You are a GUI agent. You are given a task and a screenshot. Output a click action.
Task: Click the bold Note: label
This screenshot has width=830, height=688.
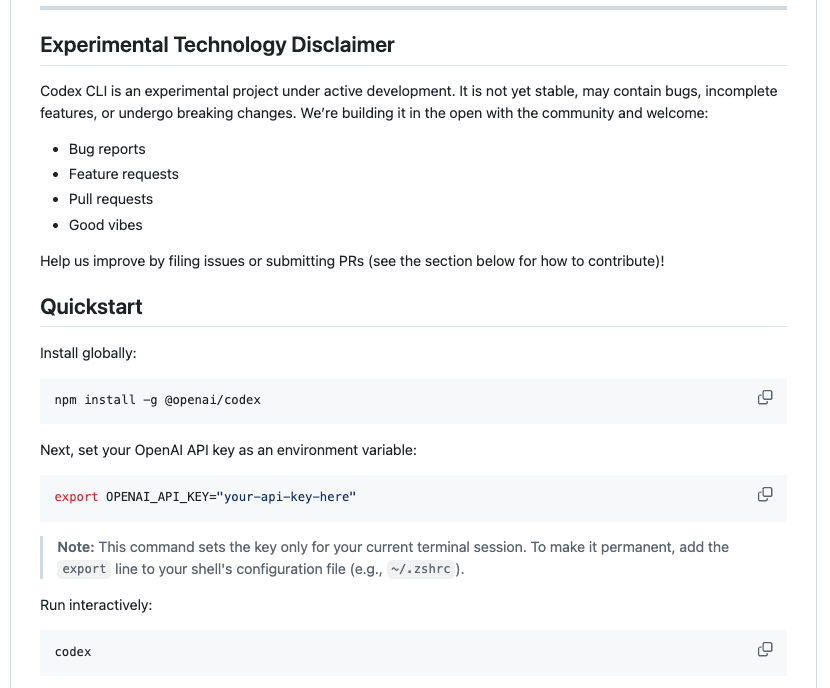pyautogui.click(x=76, y=547)
